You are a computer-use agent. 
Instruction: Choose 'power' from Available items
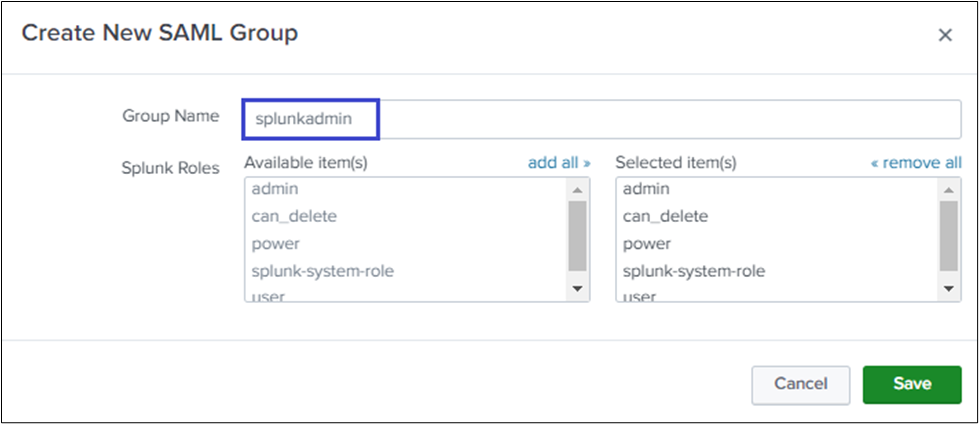(x=276, y=243)
